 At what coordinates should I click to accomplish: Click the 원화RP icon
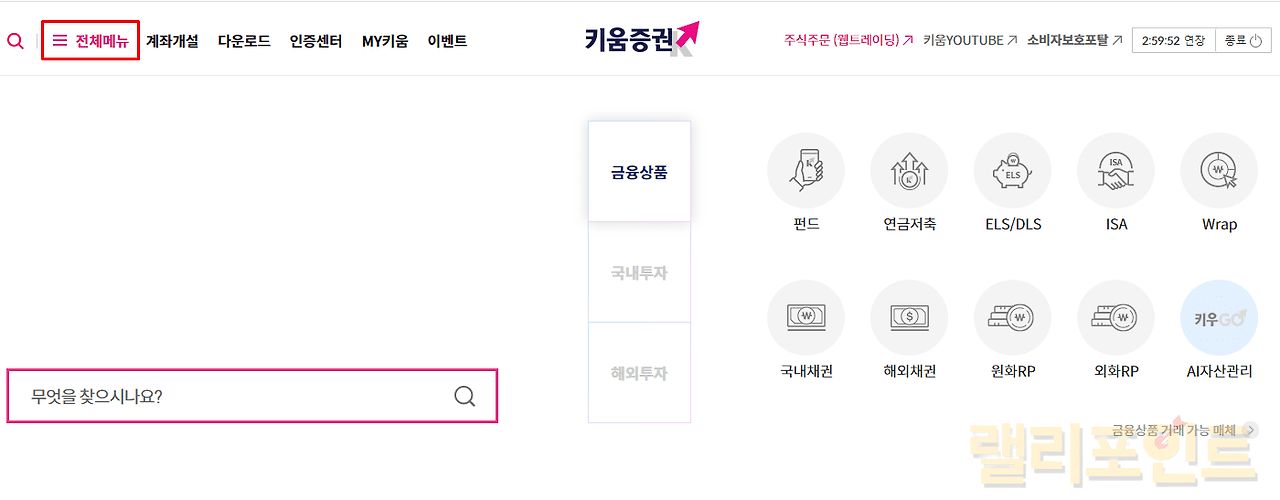coord(1012,318)
